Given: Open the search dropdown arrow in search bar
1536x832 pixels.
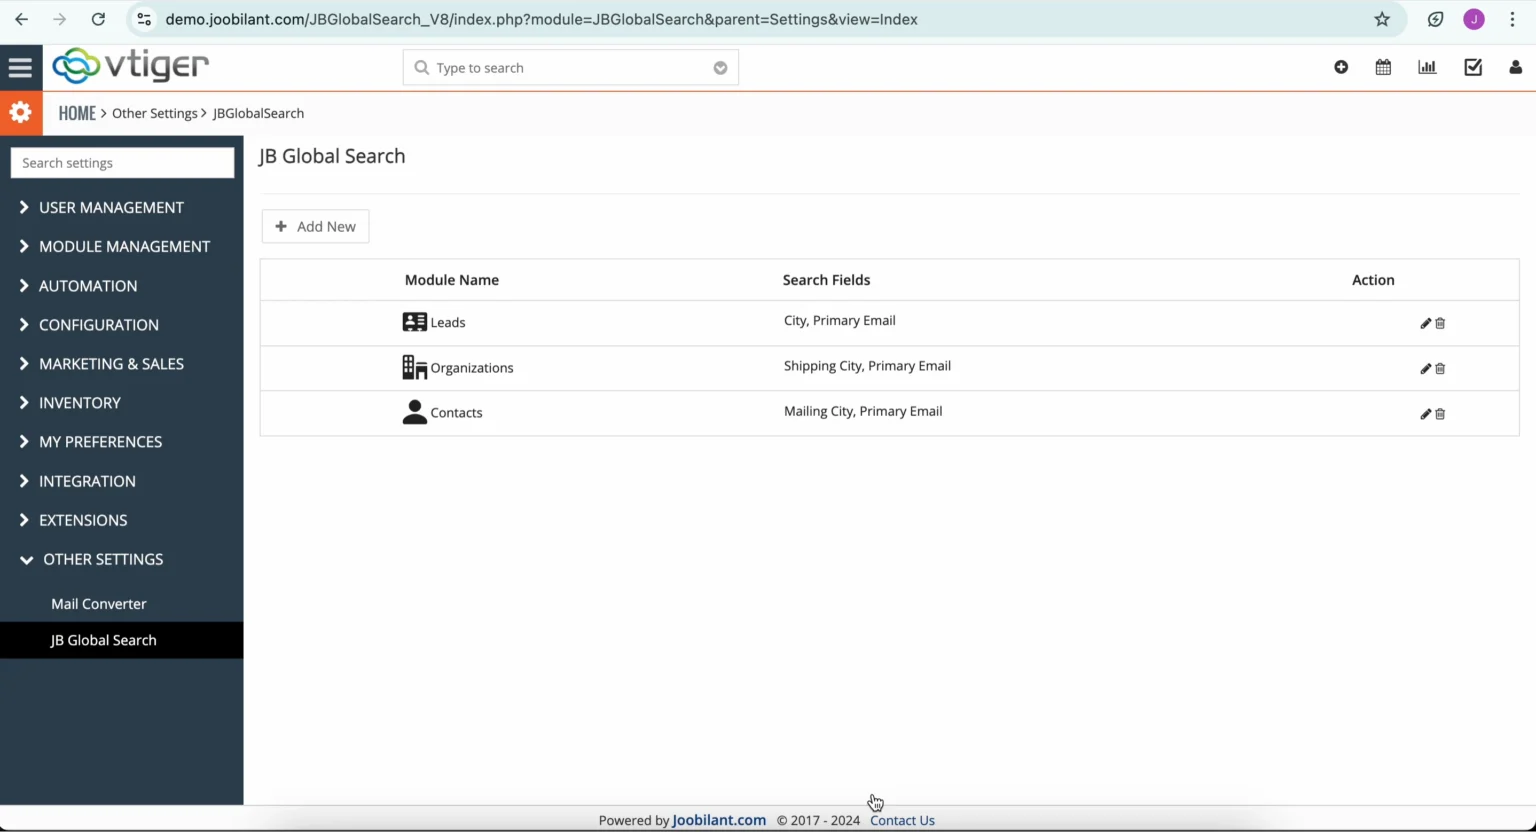Looking at the screenshot, I should 720,67.
